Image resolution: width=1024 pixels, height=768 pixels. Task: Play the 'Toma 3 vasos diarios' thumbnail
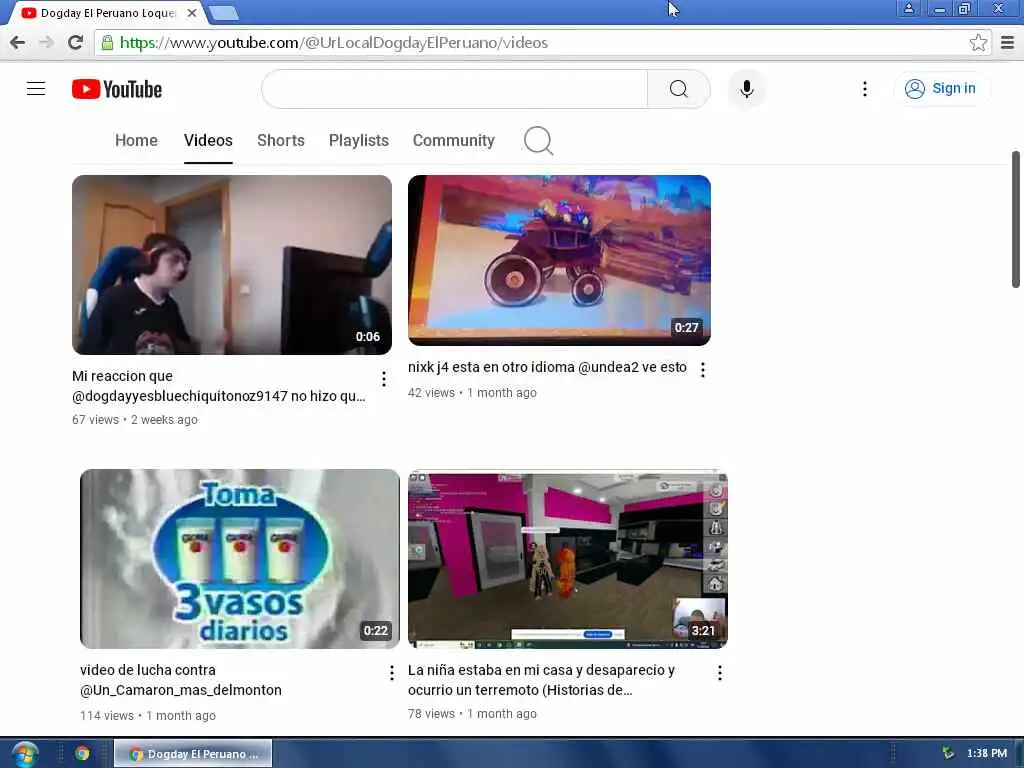(240, 558)
